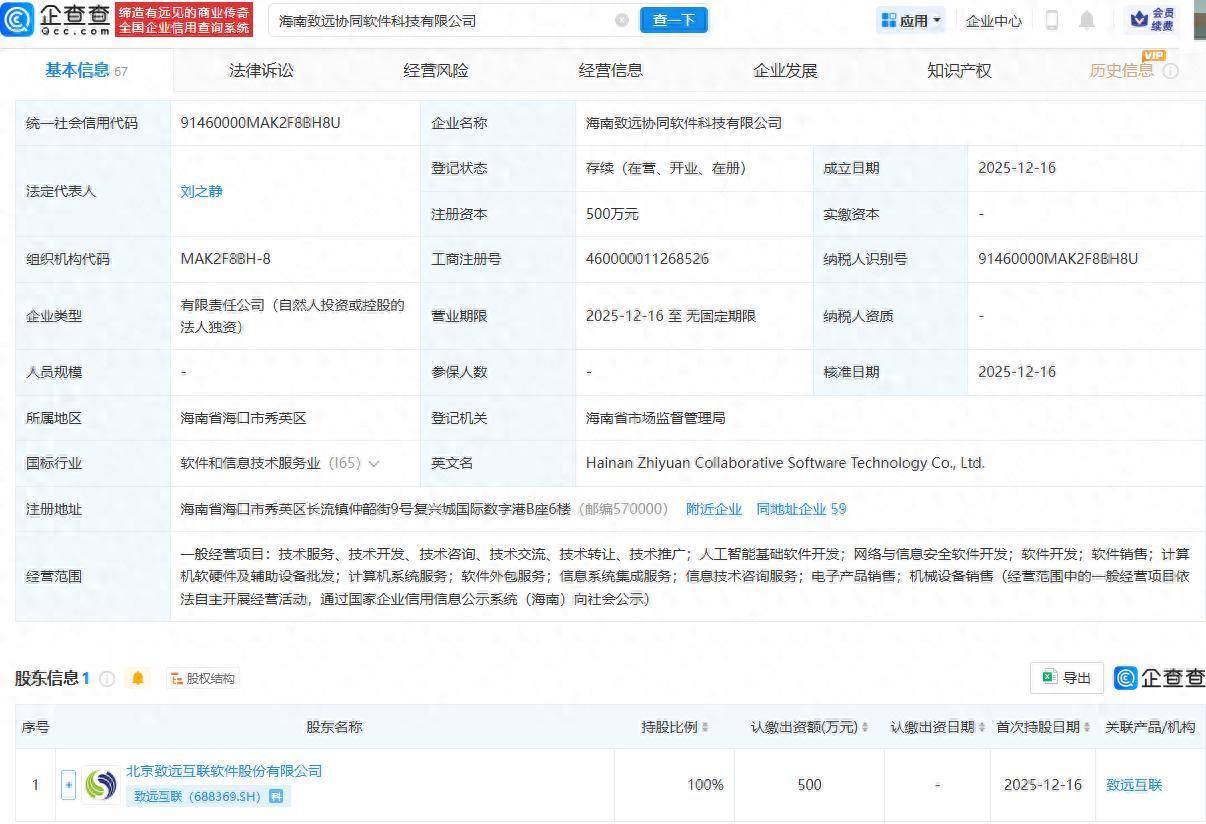The image size is (1206, 824).
Task: Export shareholder data via the 导出 Excel icon
Action: point(1066,678)
